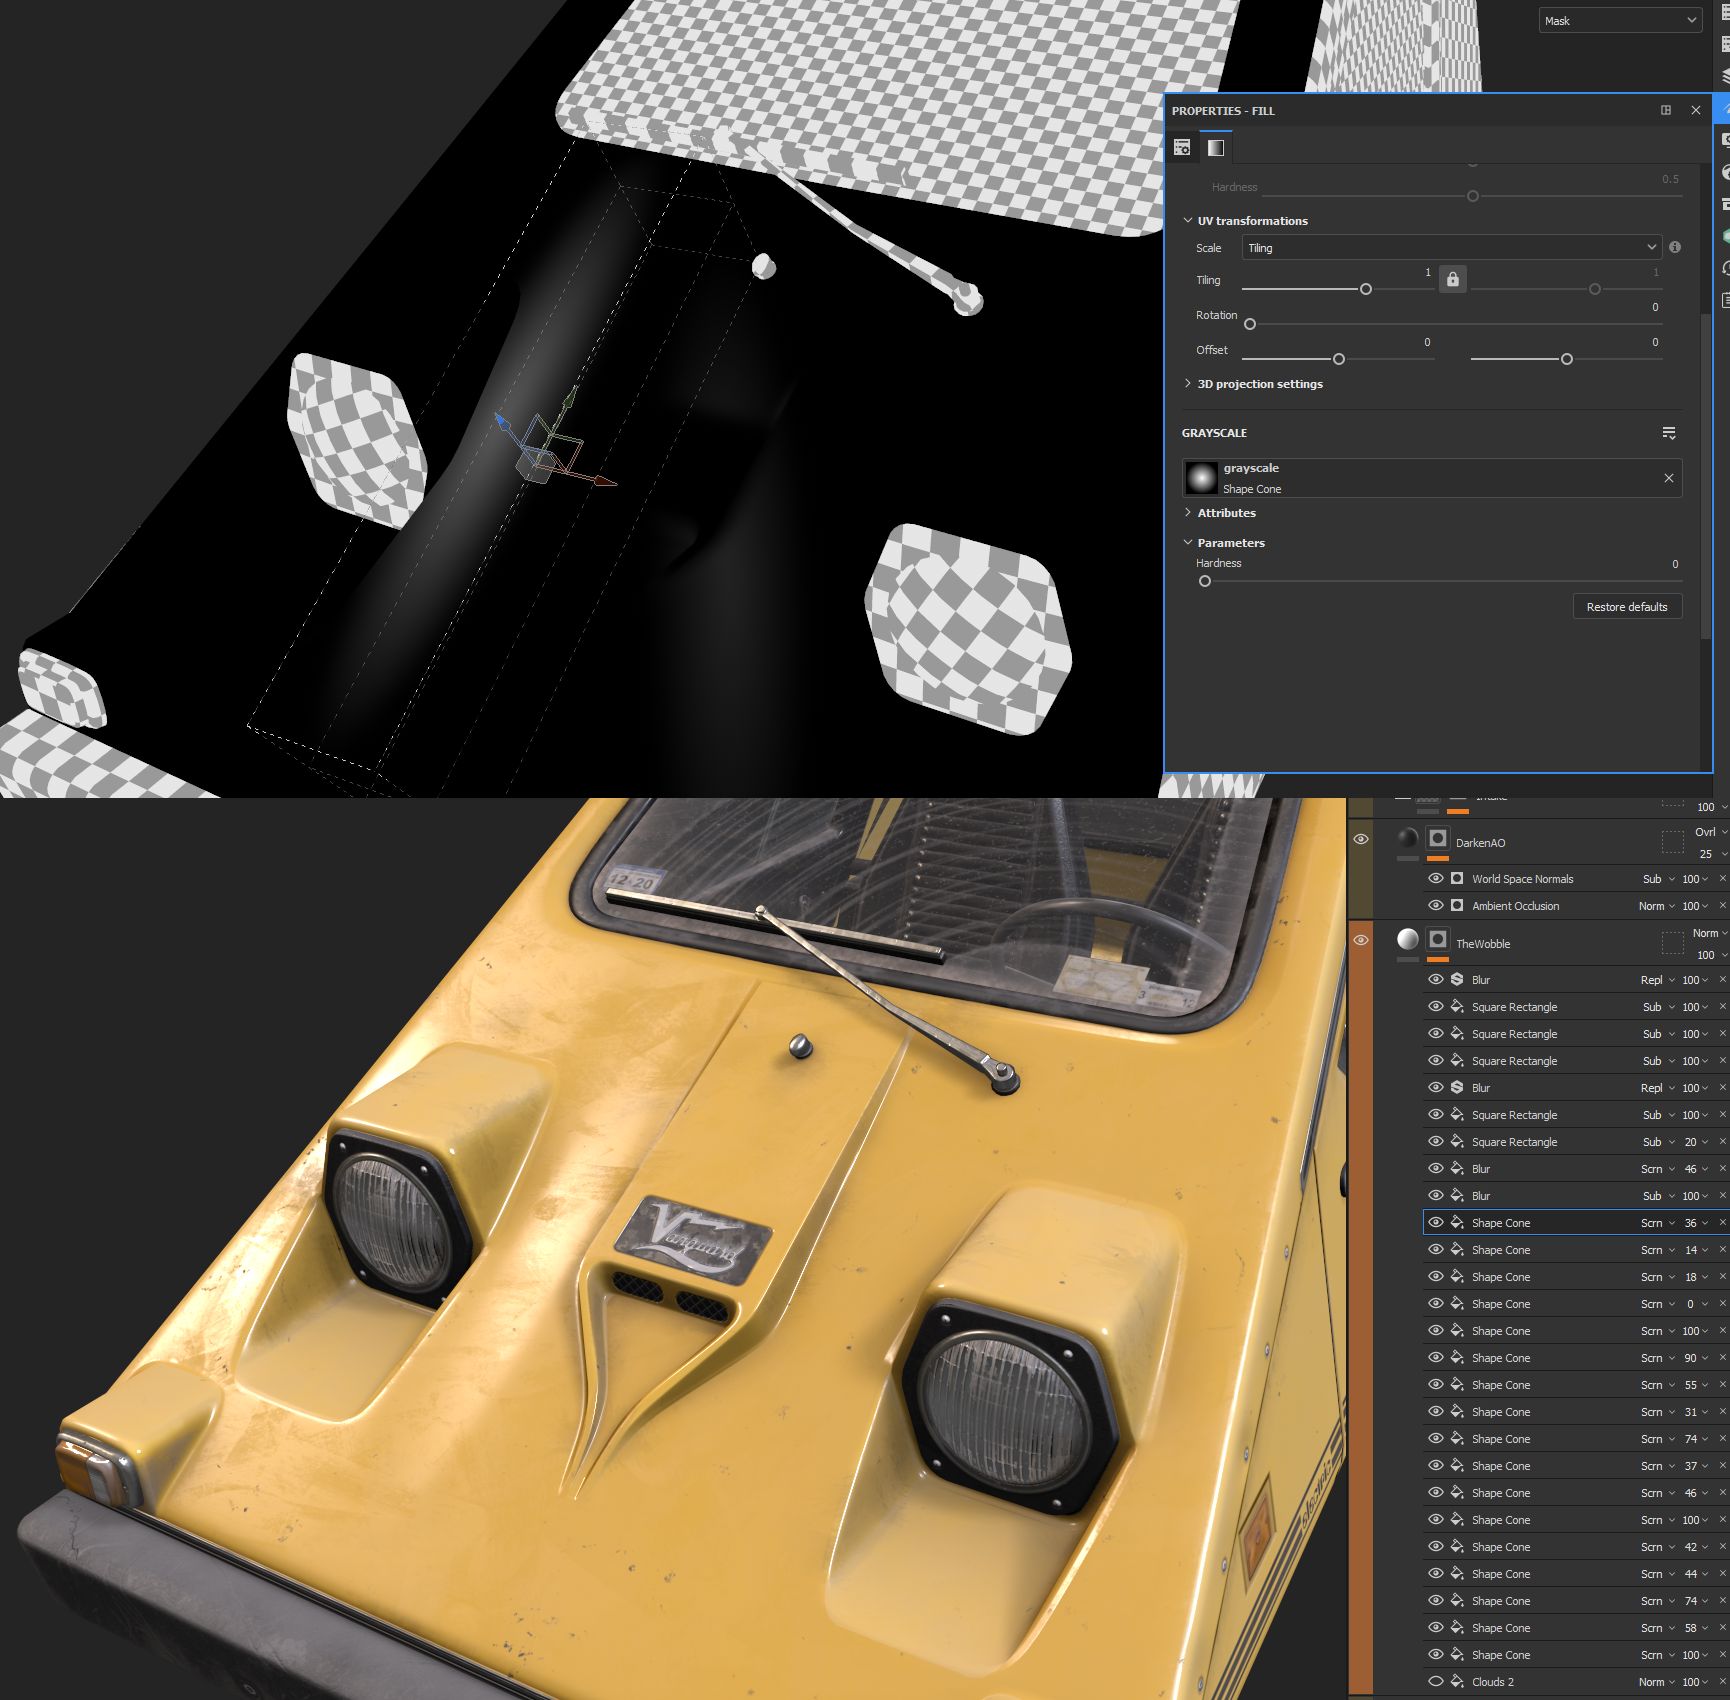Select the Shape Cone effect at opacity 42

1501,1547
